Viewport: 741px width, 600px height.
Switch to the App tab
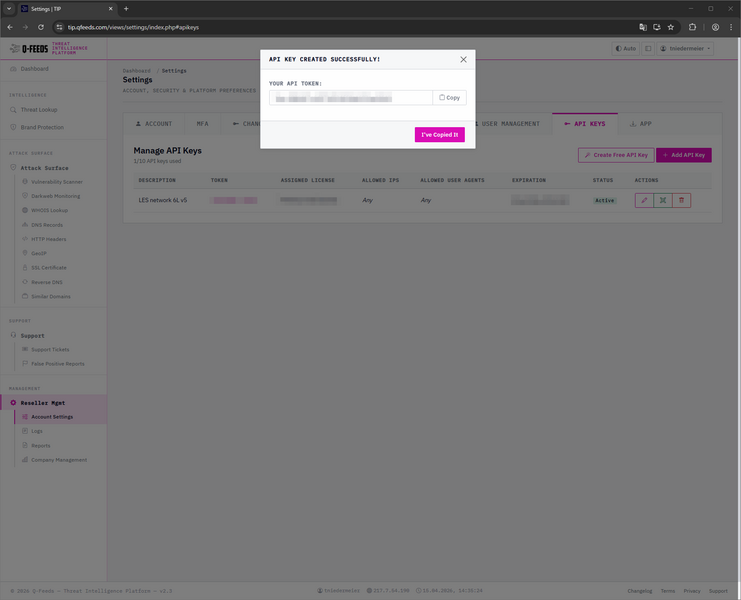pos(640,124)
